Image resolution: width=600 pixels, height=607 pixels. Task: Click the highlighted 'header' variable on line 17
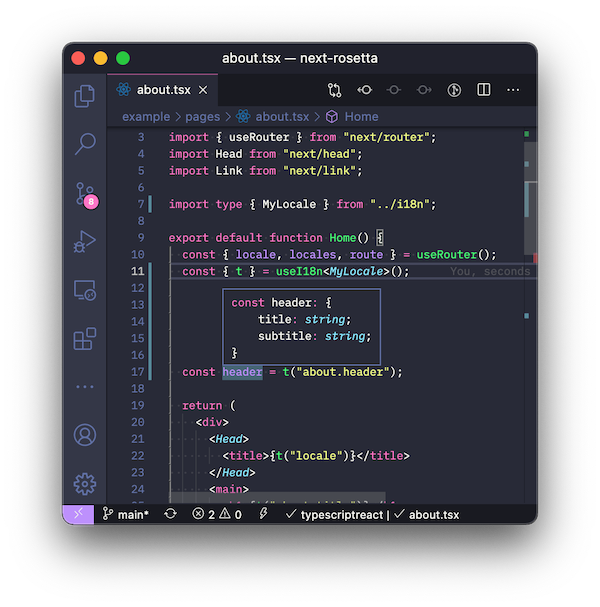(x=242, y=372)
